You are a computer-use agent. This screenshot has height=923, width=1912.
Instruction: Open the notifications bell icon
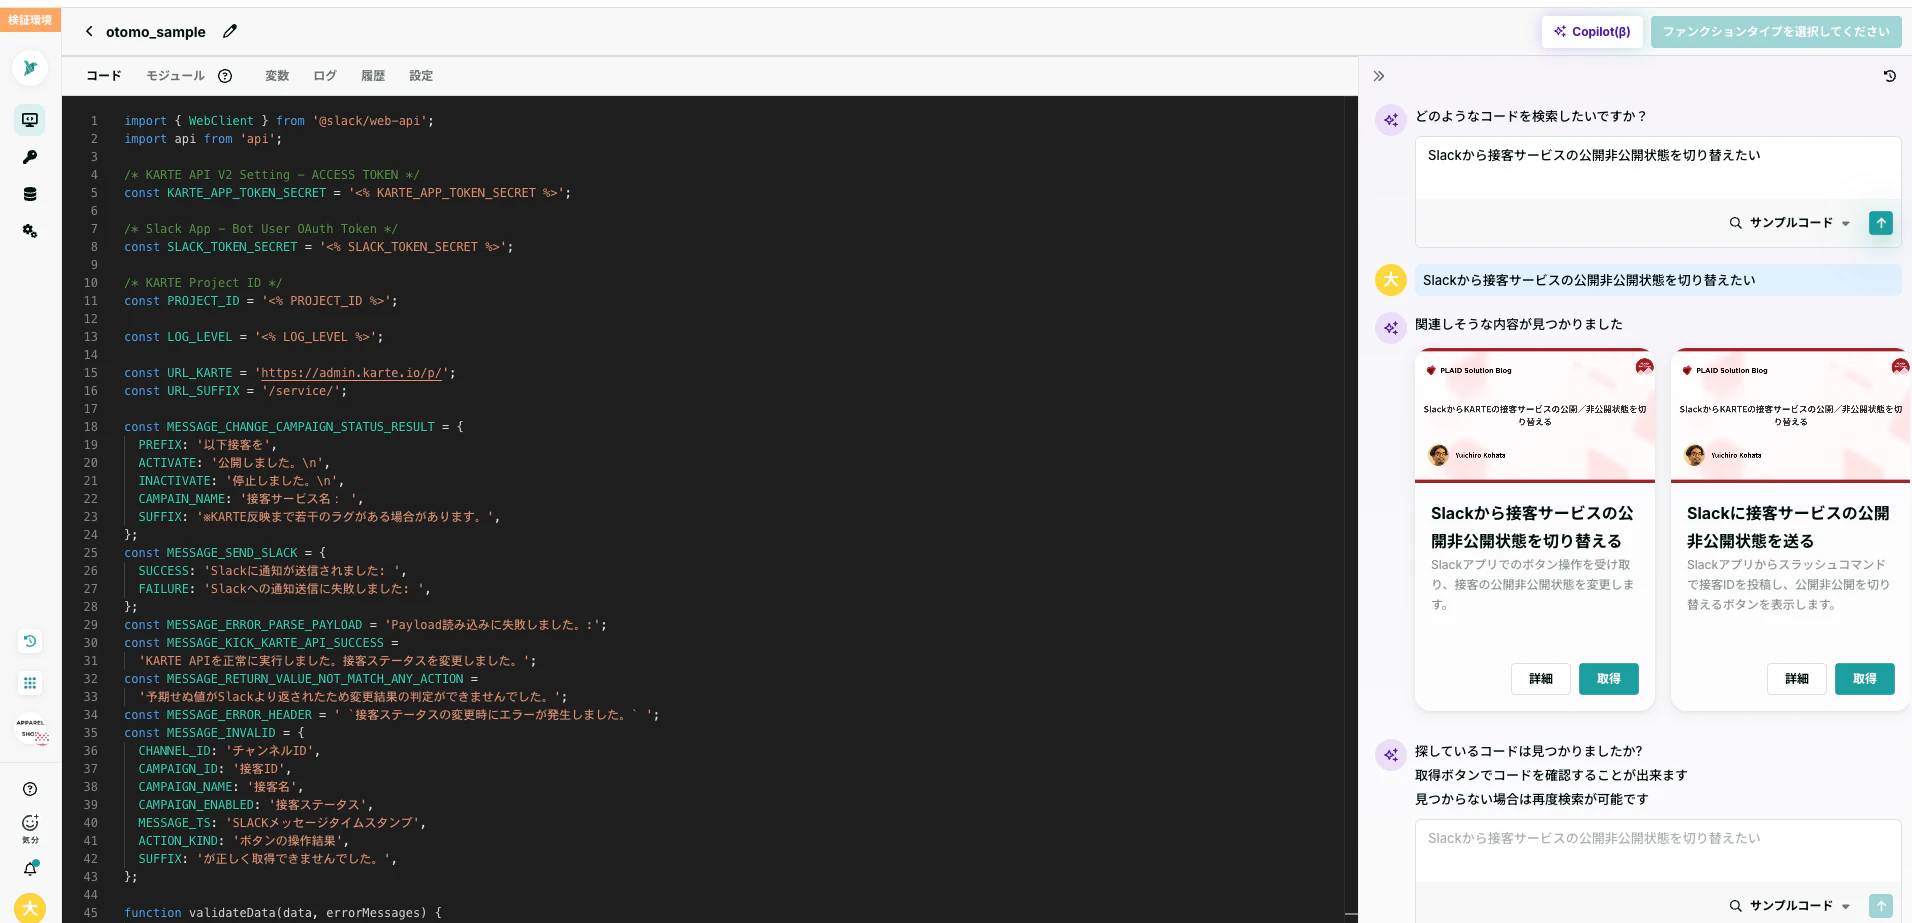30,868
